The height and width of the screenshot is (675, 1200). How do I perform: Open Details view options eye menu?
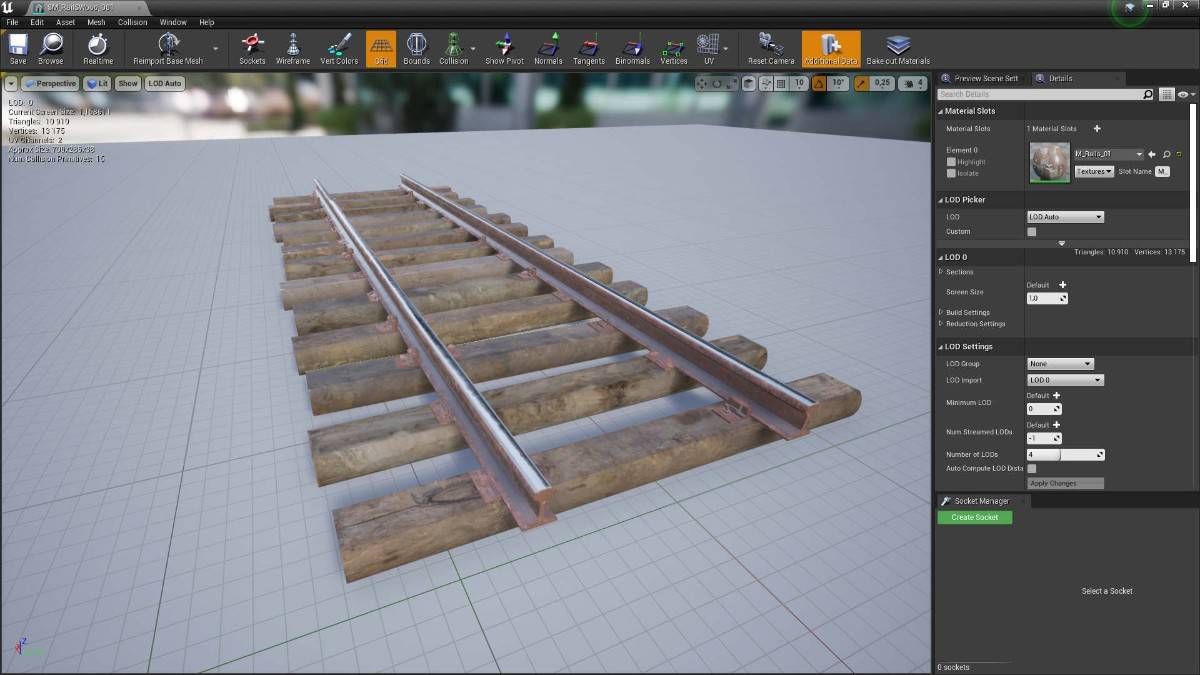click(1186, 94)
